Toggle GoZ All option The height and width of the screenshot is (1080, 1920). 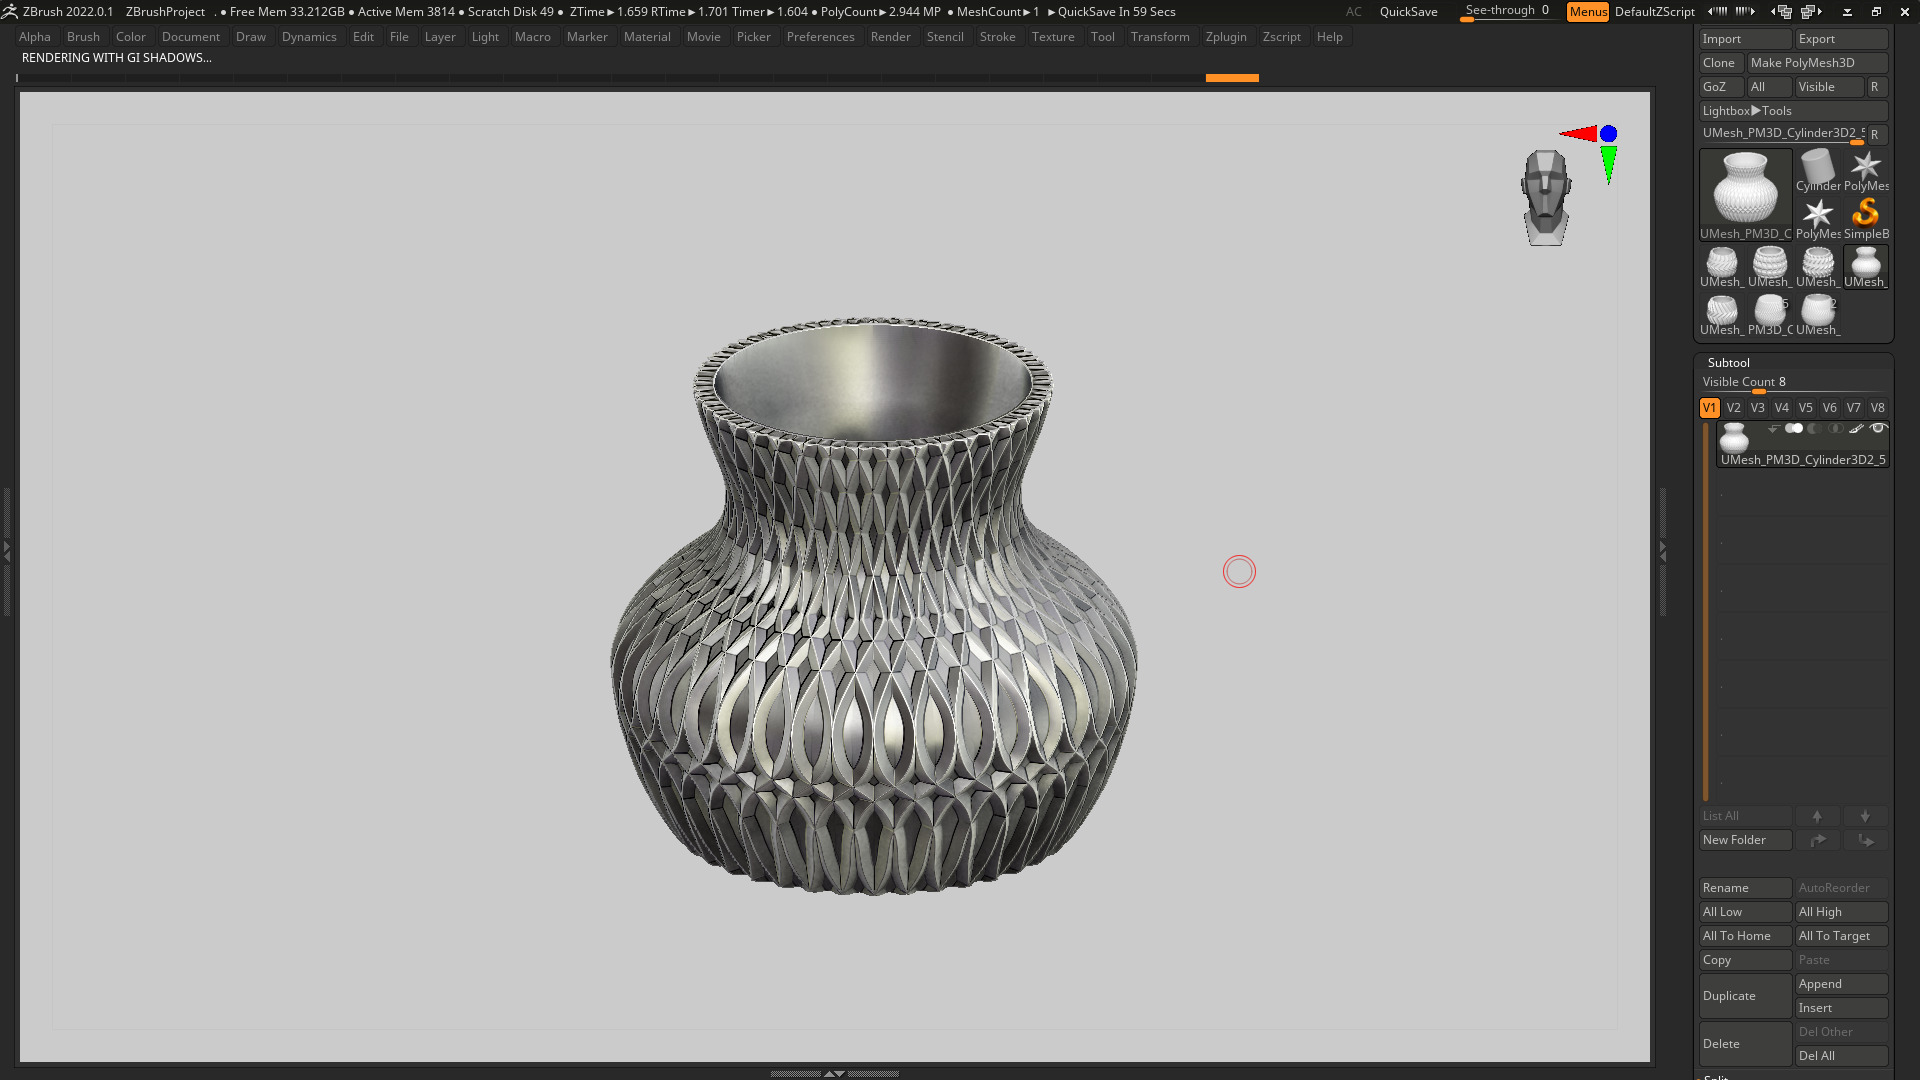tap(1768, 87)
